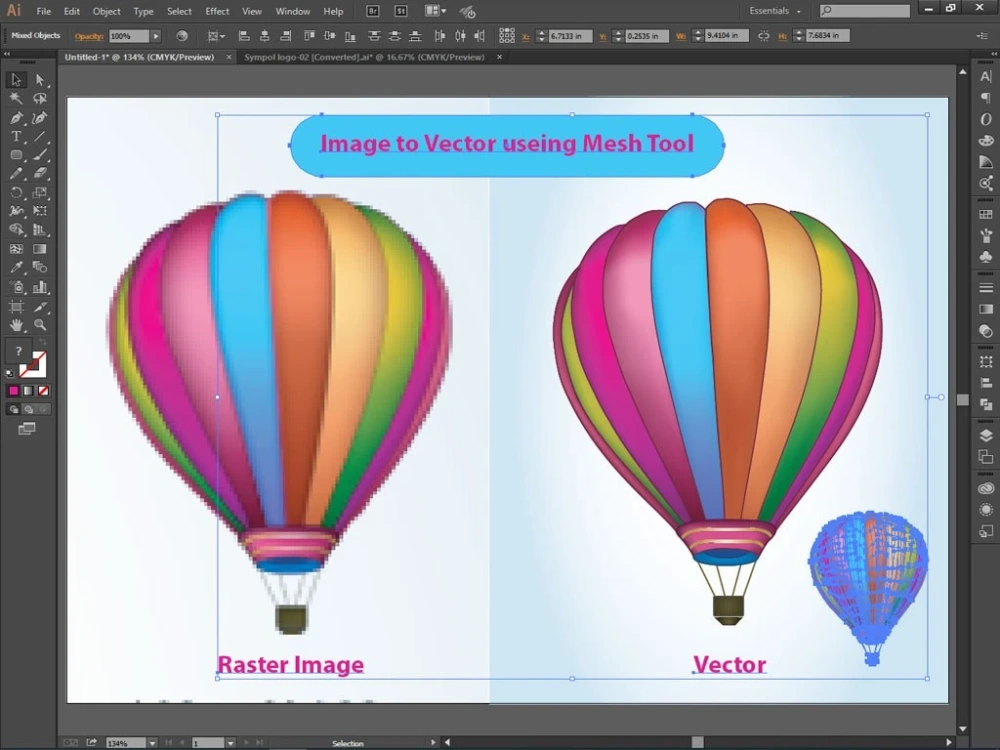Open the Symbols panel icon

[986, 257]
